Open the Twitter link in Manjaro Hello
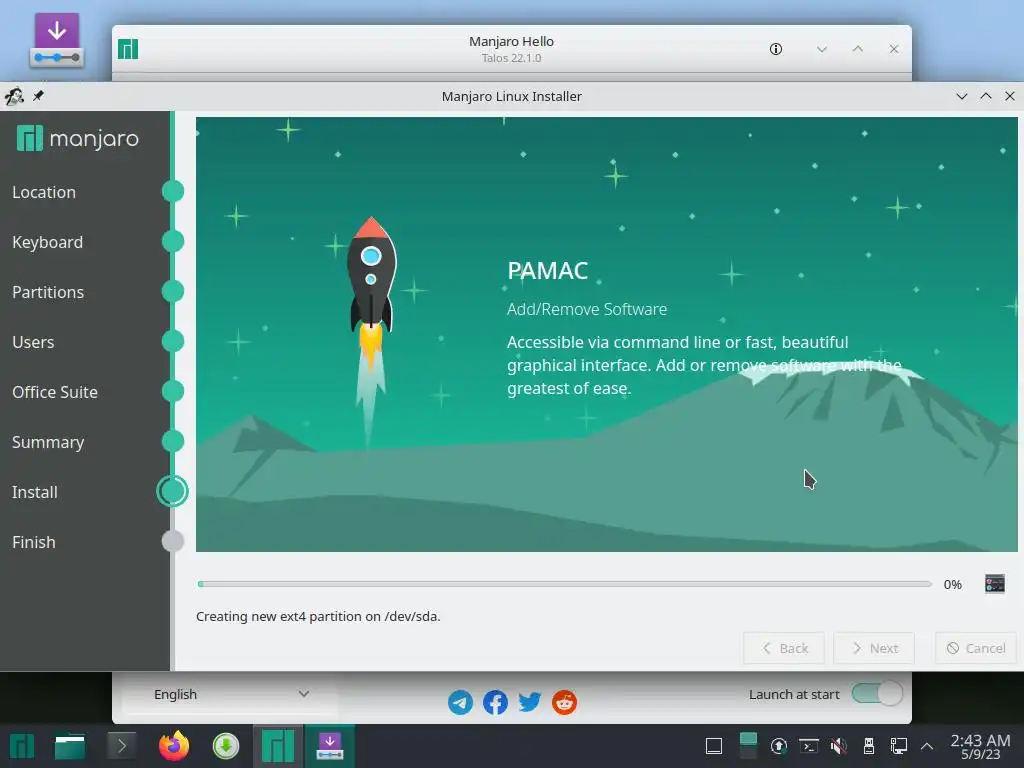The height and width of the screenshot is (768, 1024). click(x=530, y=702)
